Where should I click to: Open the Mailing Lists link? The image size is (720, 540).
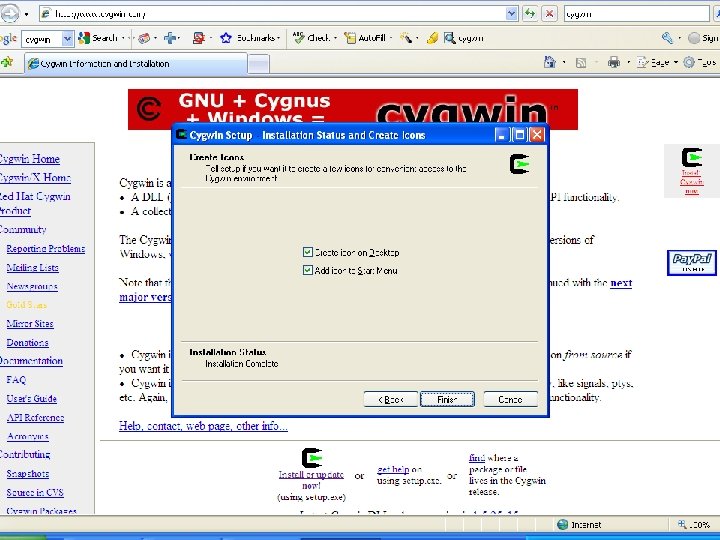33,267
